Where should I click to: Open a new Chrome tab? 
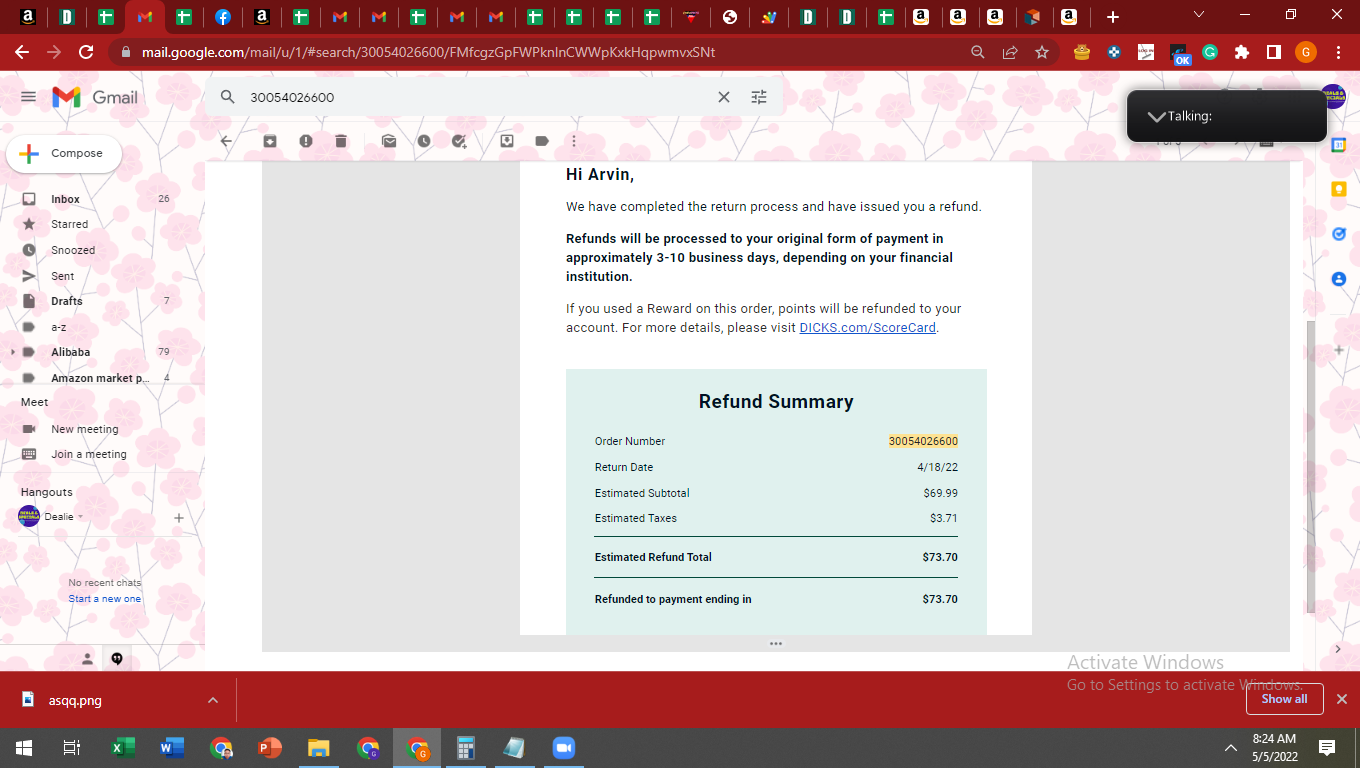pos(1112,16)
